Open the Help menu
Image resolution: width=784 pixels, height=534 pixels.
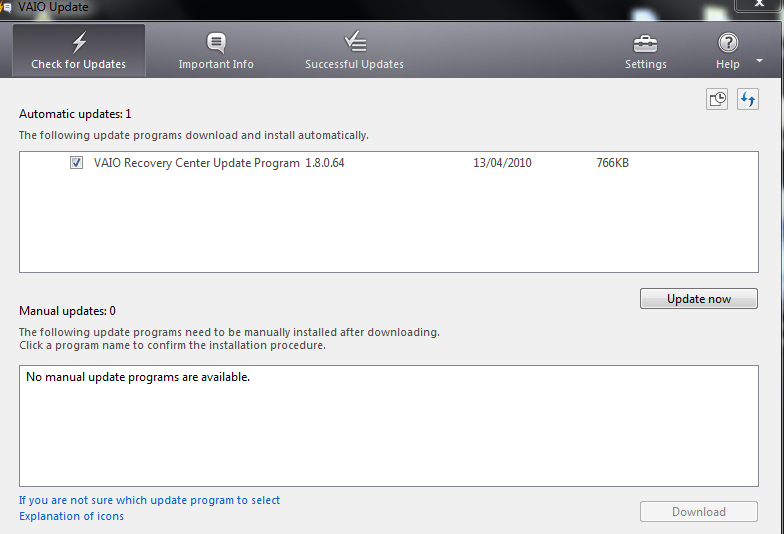click(728, 52)
